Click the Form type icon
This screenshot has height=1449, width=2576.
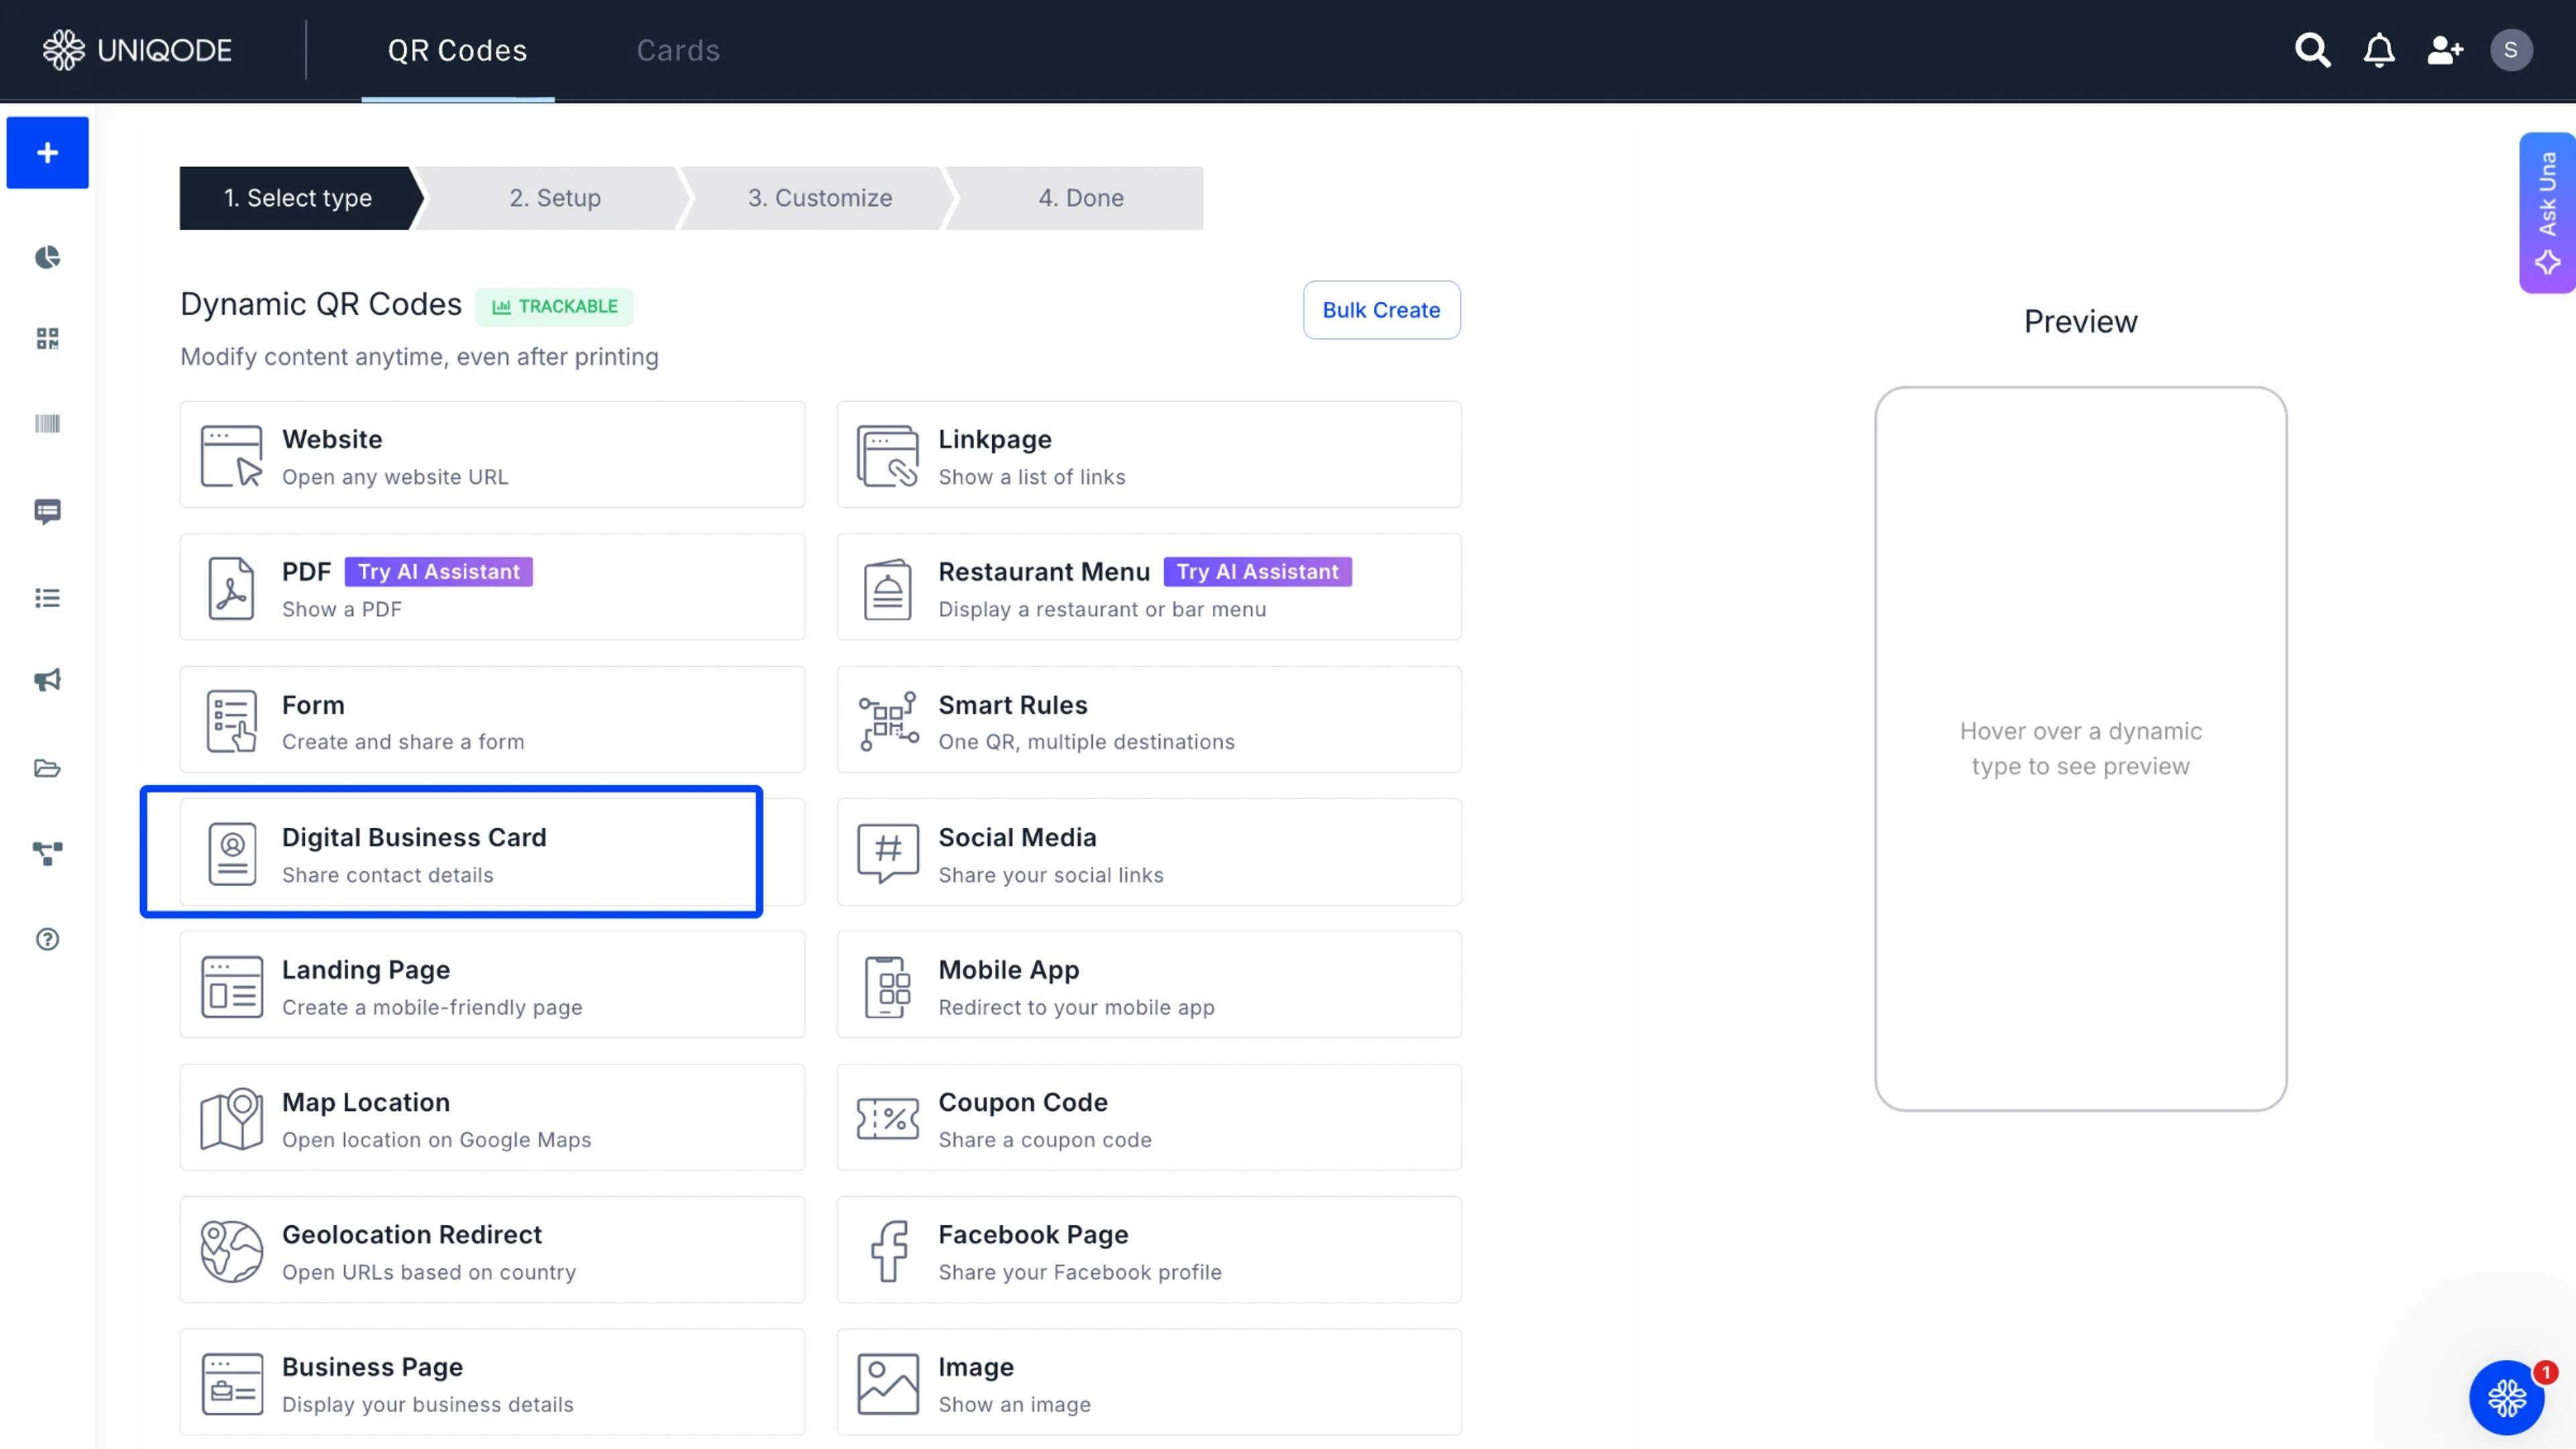(x=231, y=721)
